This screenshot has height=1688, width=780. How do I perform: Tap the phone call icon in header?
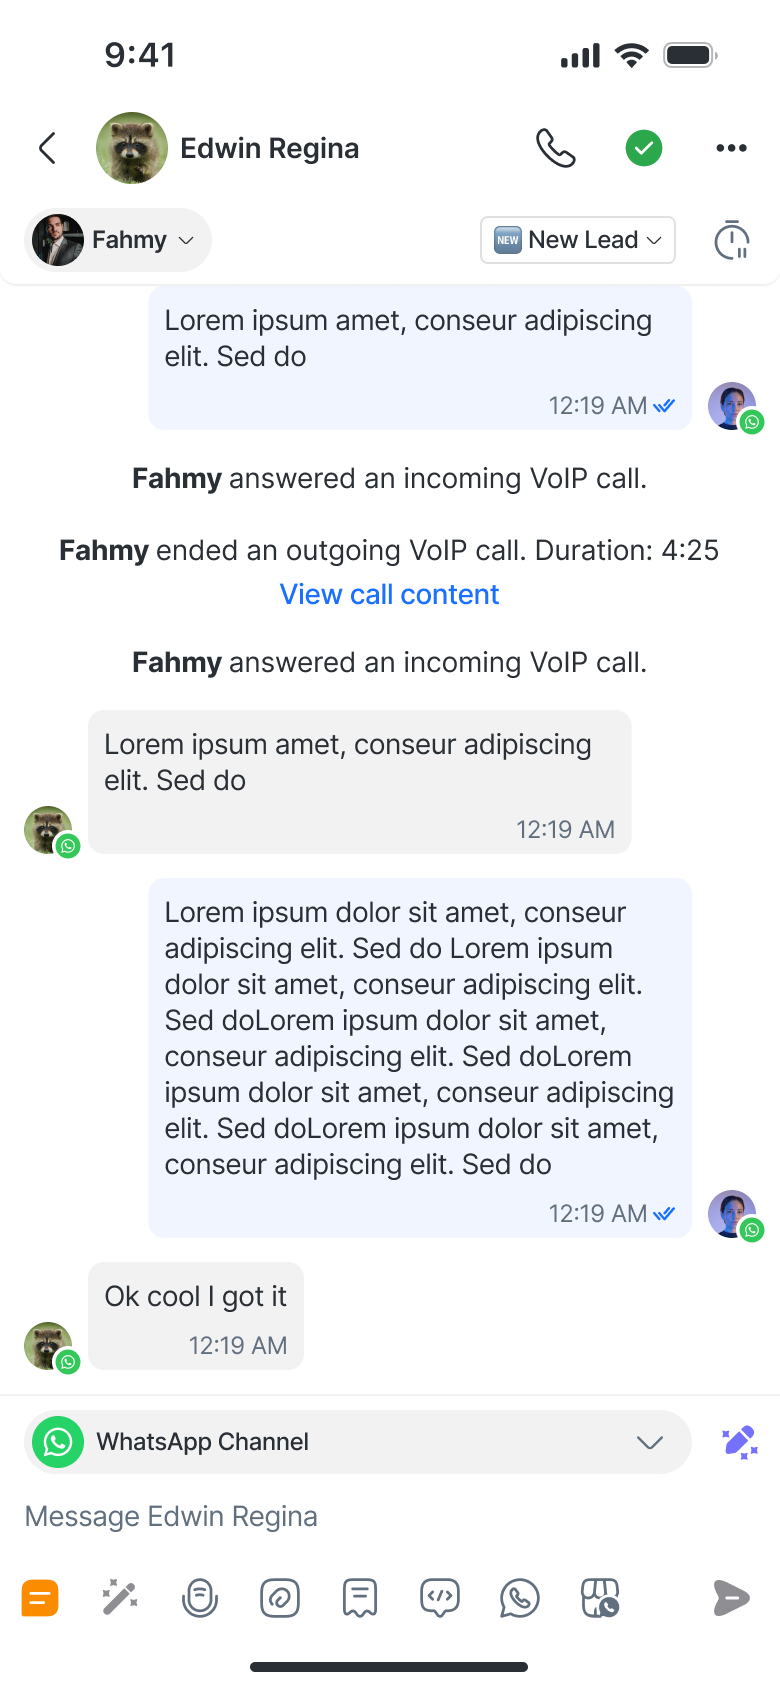point(556,148)
